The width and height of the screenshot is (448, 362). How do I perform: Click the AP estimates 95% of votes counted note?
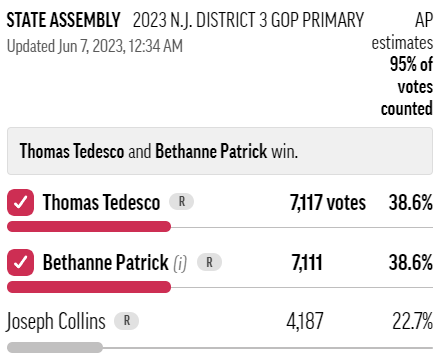402,64
